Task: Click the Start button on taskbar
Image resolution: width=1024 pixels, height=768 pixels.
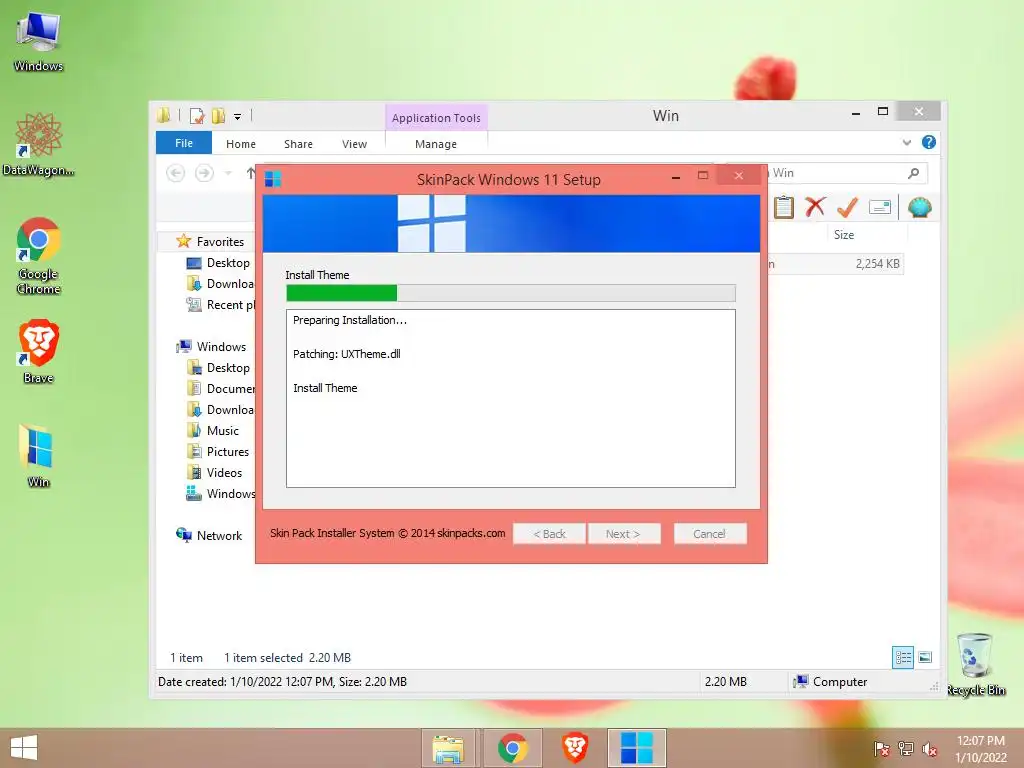Action: point(24,748)
